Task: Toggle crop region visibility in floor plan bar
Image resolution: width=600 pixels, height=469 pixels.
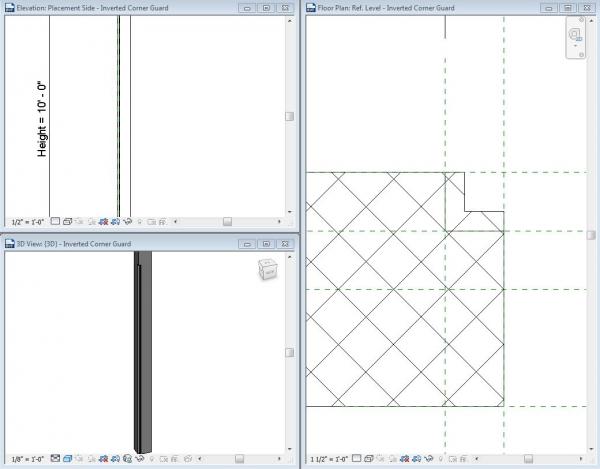Action: (417, 459)
